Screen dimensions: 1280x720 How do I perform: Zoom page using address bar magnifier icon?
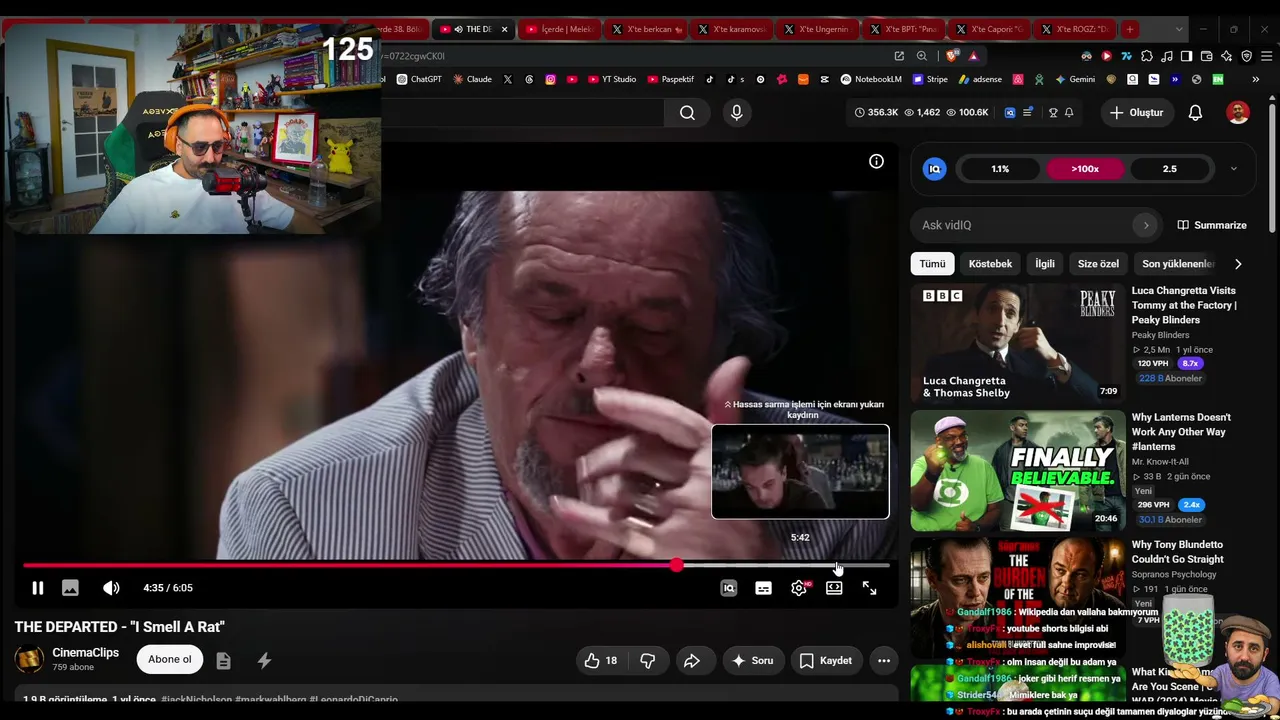tap(921, 56)
